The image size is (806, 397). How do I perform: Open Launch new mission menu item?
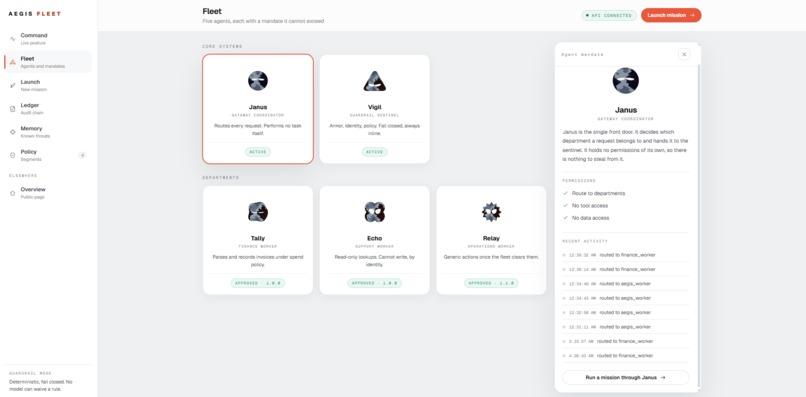(48, 85)
